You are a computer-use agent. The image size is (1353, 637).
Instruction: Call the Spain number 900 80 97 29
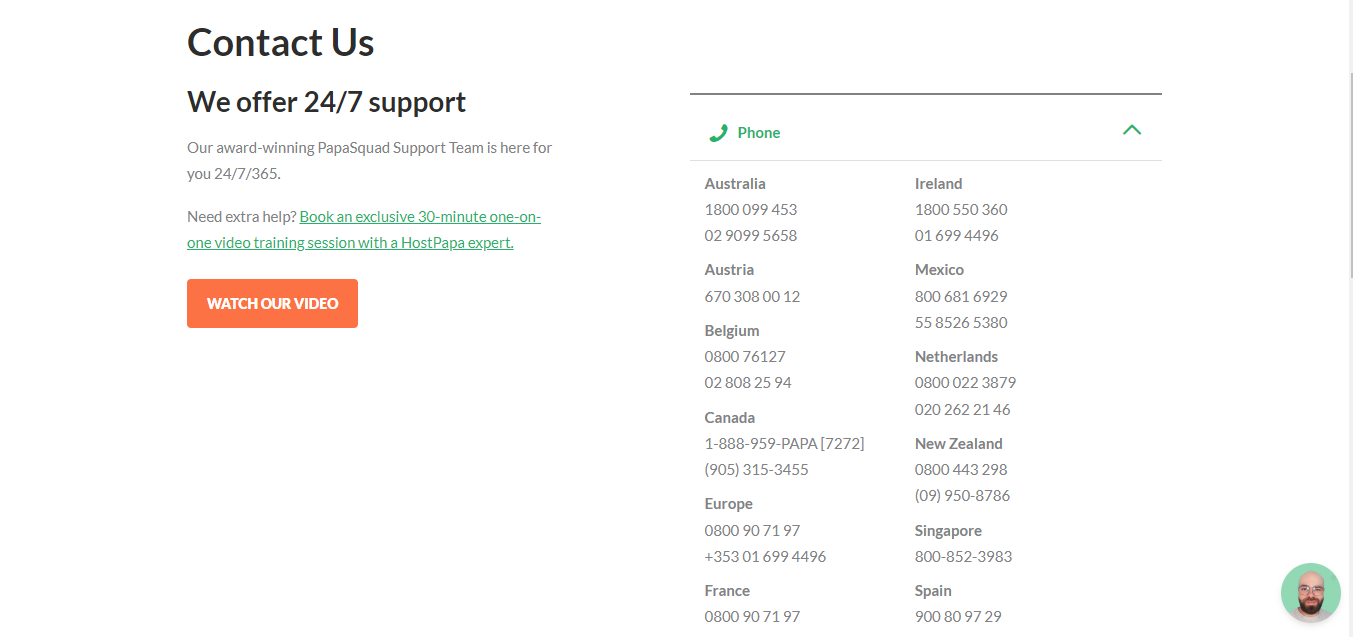coord(957,616)
